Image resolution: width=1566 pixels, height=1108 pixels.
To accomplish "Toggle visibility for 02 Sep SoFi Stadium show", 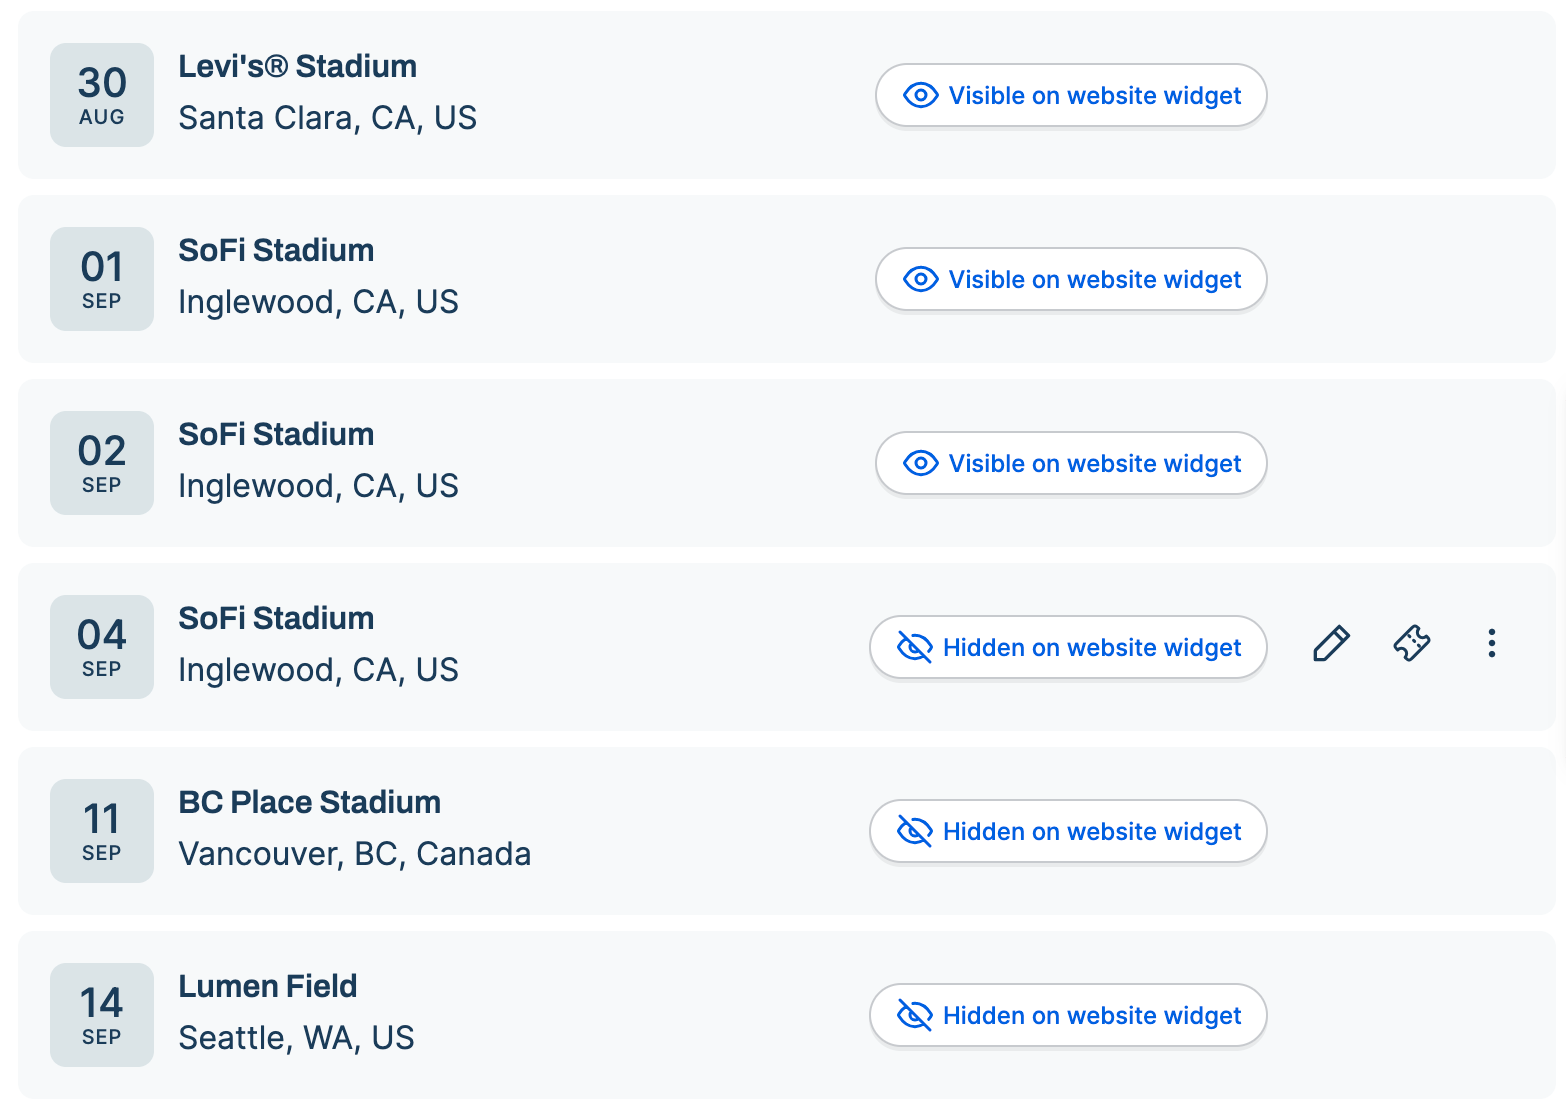I will coord(1071,463).
